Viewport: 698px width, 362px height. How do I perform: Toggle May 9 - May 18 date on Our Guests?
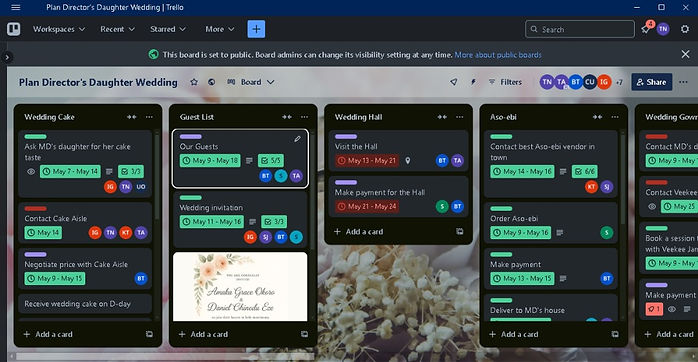pyautogui.click(x=210, y=160)
